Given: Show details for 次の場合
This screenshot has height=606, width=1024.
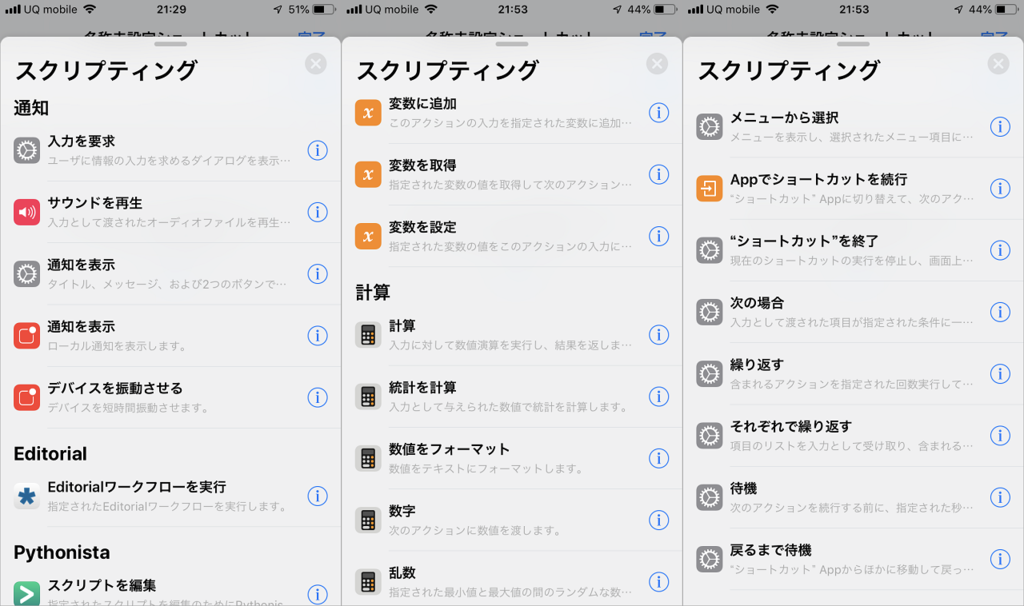Looking at the screenshot, I should pyautogui.click(x=1000, y=312).
